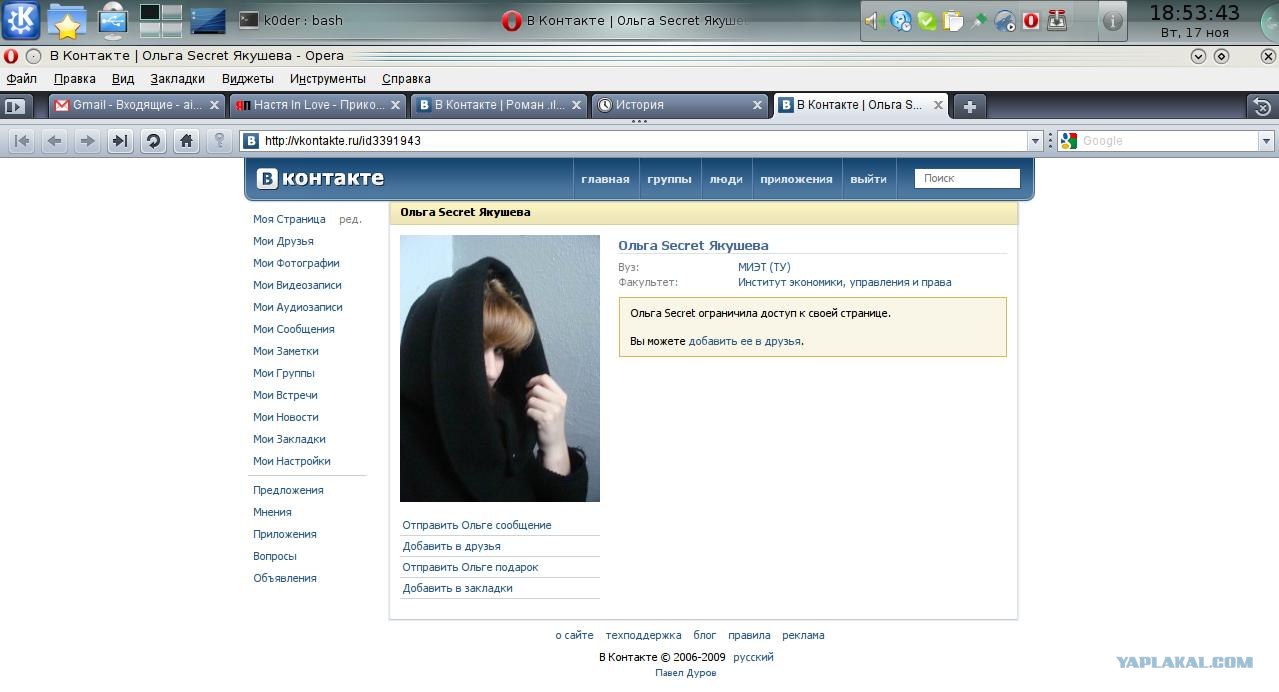The height and width of the screenshot is (692, 1279).
Task: Open the люди header link
Action: (x=726, y=179)
